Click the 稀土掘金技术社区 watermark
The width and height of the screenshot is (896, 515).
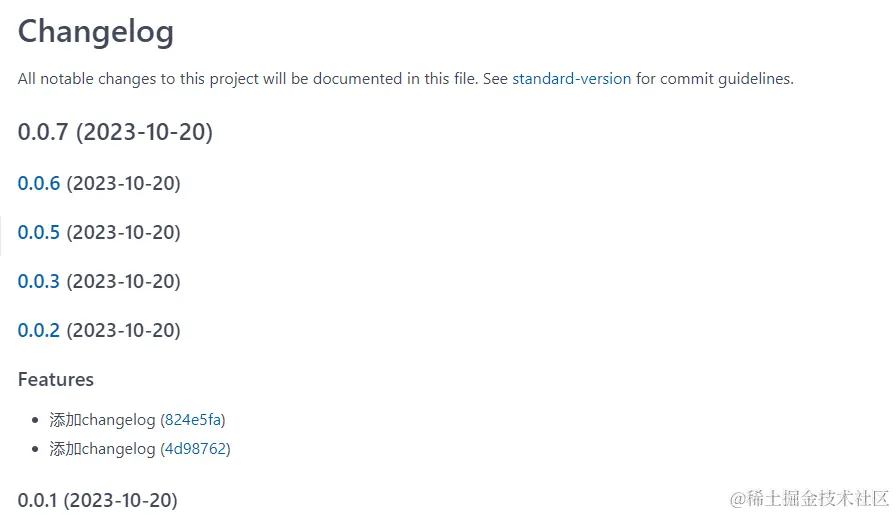click(809, 498)
